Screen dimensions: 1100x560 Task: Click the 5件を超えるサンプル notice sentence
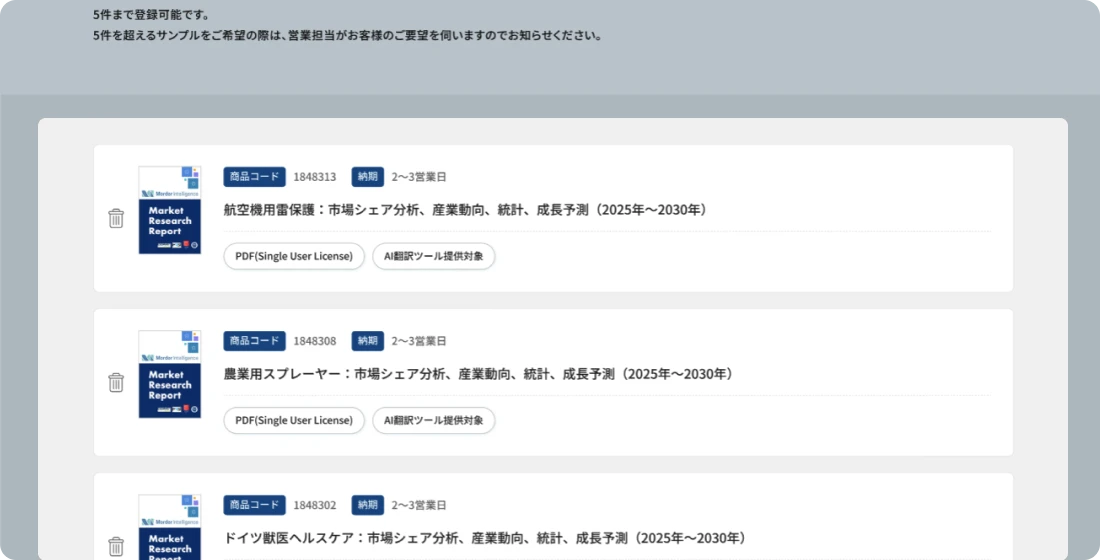point(348,35)
